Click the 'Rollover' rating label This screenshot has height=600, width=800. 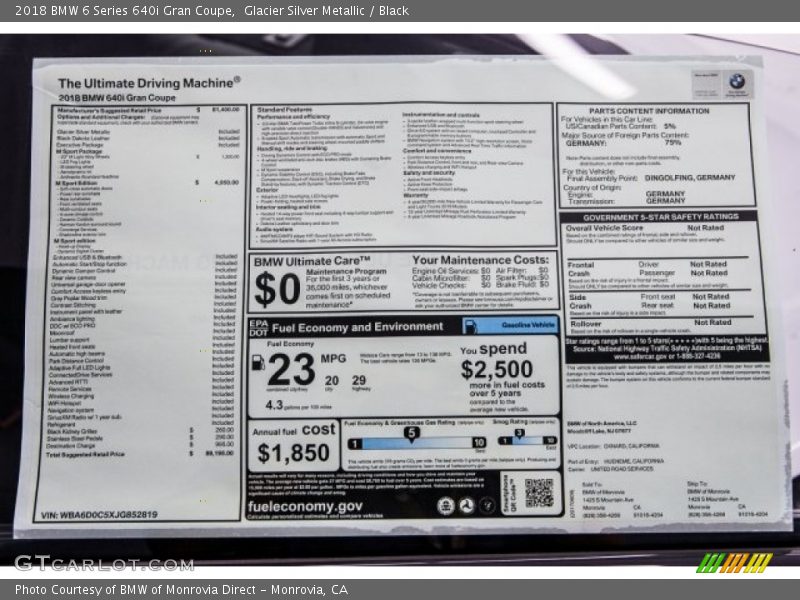click(586, 324)
